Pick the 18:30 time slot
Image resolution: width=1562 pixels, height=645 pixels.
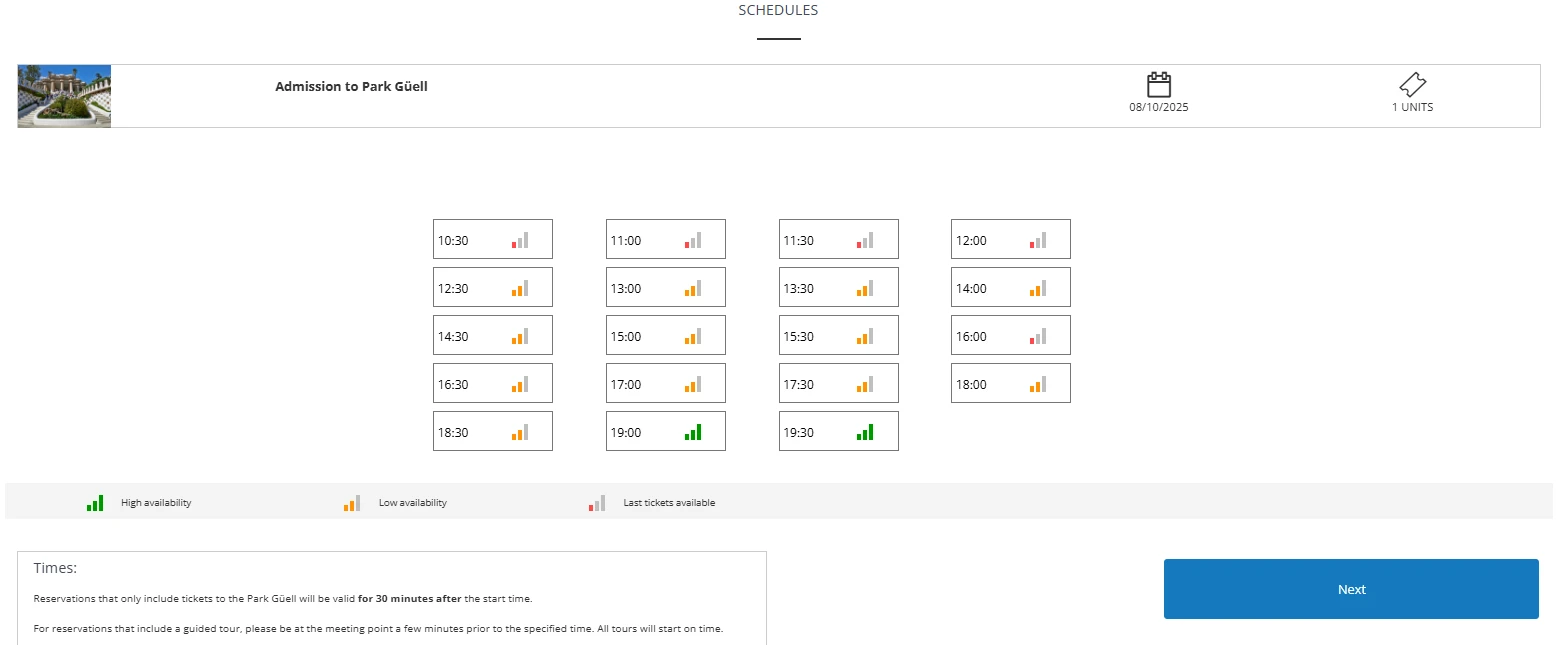pyautogui.click(x=492, y=432)
